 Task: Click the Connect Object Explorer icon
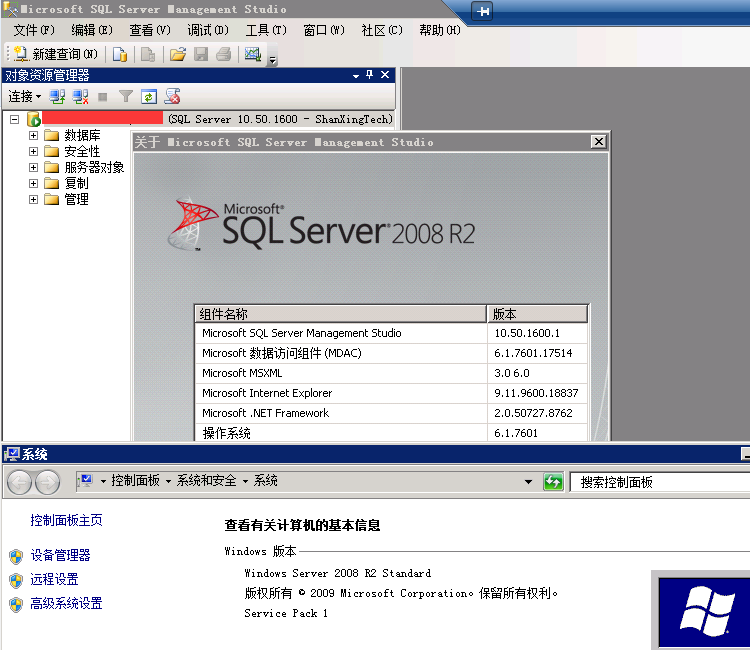click(x=57, y=97)
